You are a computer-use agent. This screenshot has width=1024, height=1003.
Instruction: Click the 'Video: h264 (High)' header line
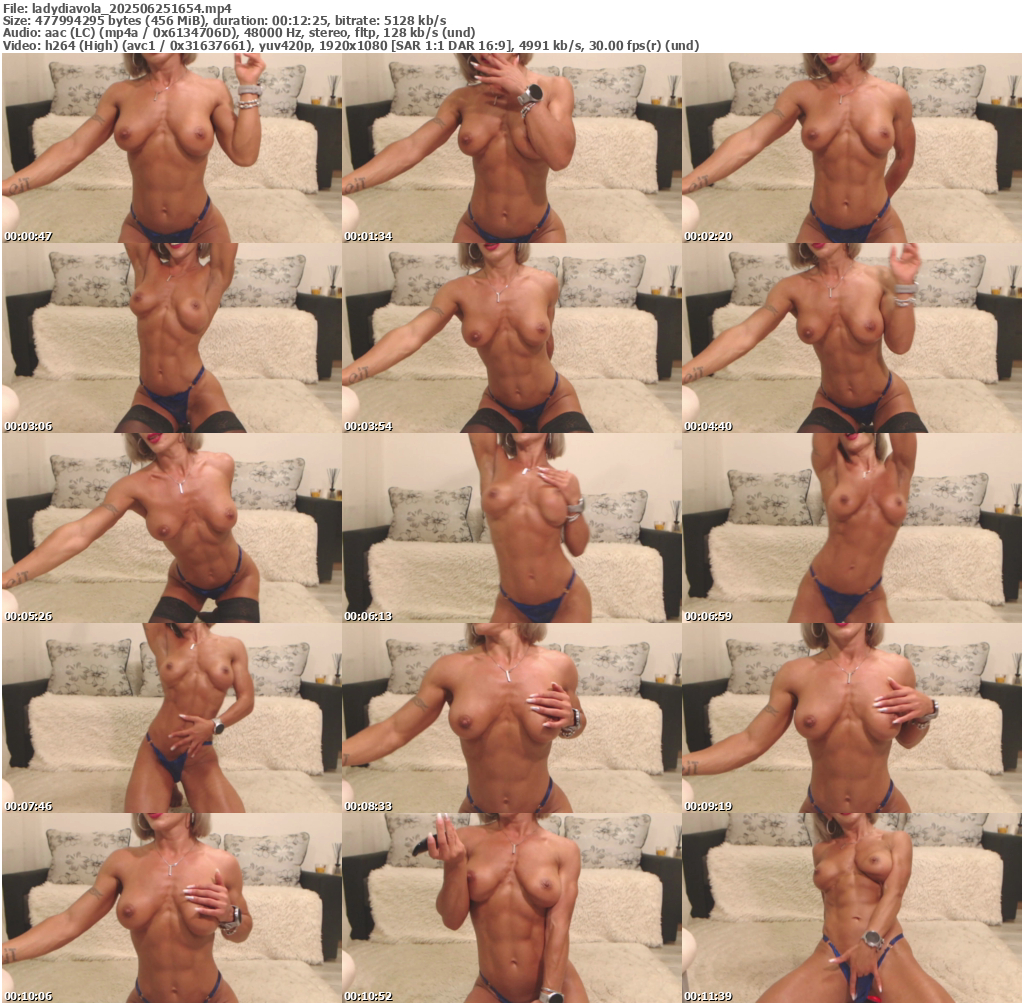pos(351,46)
